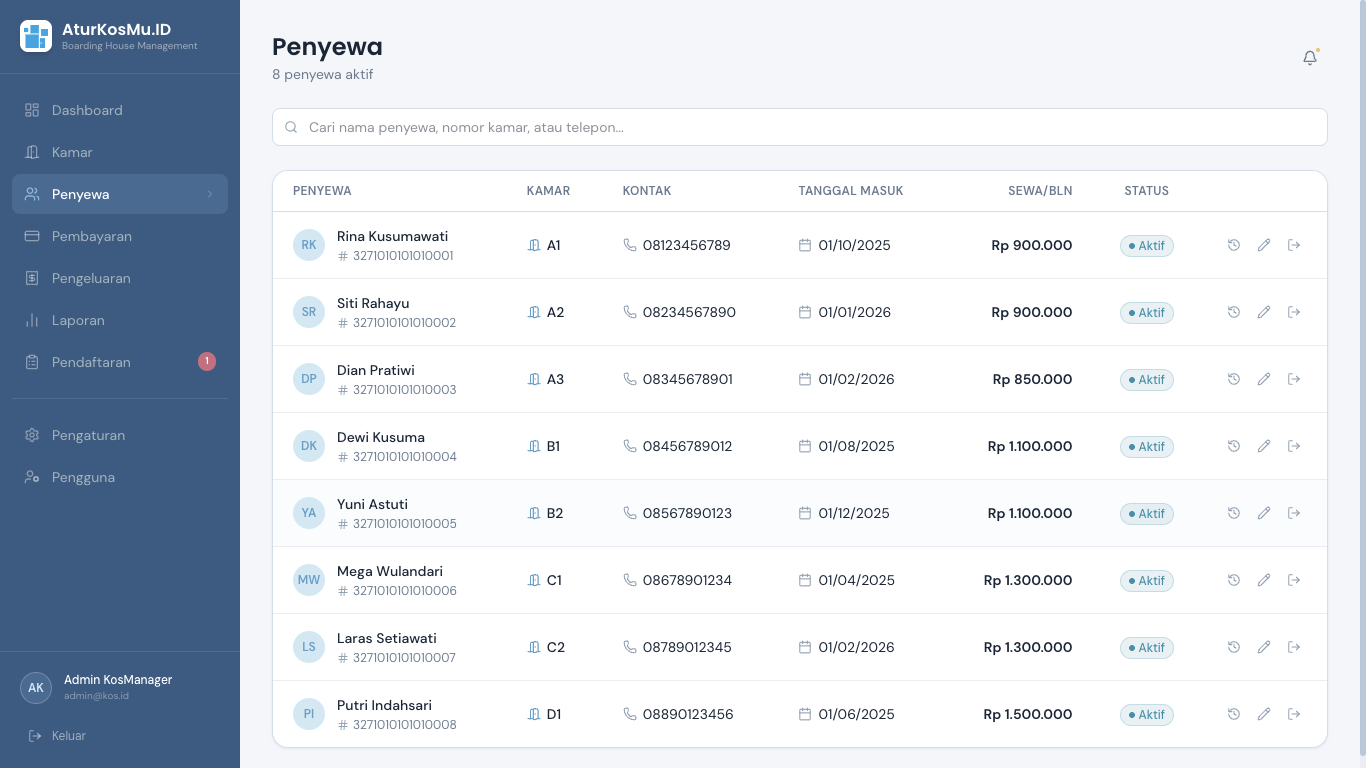Open history for Rina Kusumawati
This screenshot has width=1366, height=768.
click(1234, 245)
